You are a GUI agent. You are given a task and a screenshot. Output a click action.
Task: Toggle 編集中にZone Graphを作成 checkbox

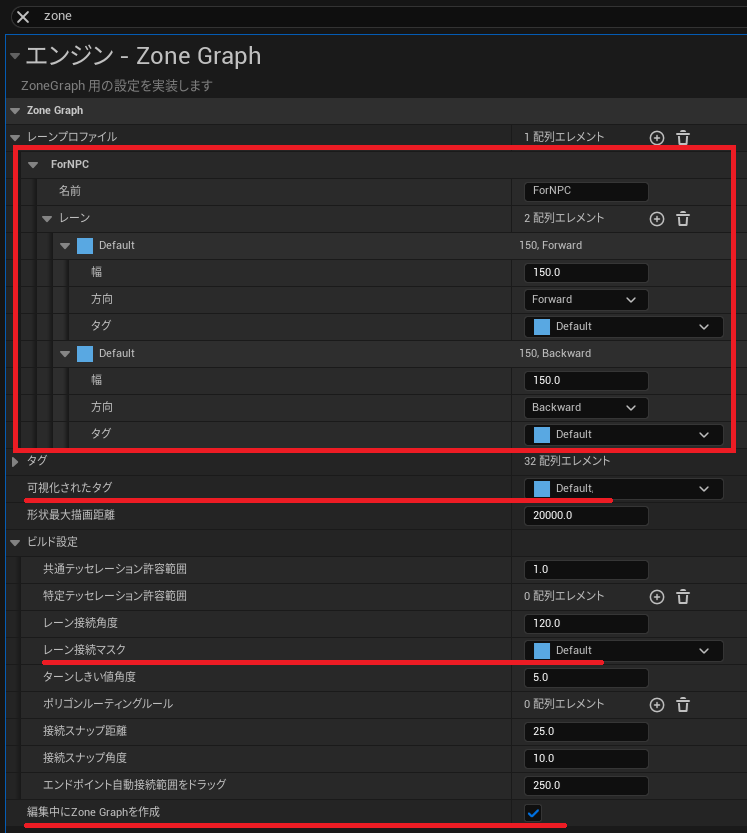point(533,813)
